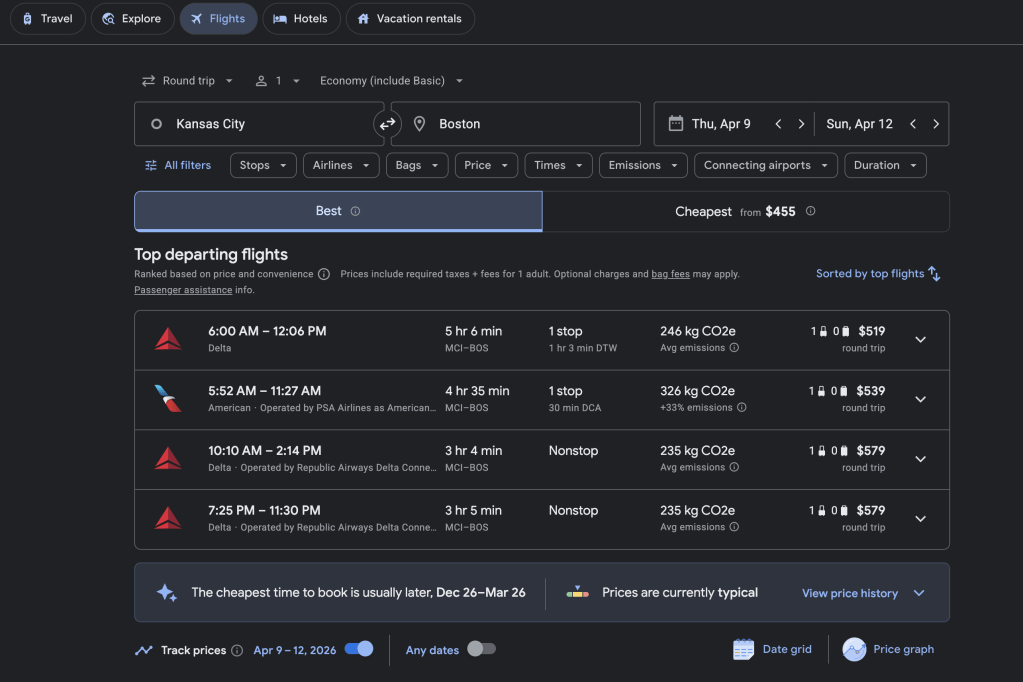Click the swap origin and destination icon

[387, 124]
